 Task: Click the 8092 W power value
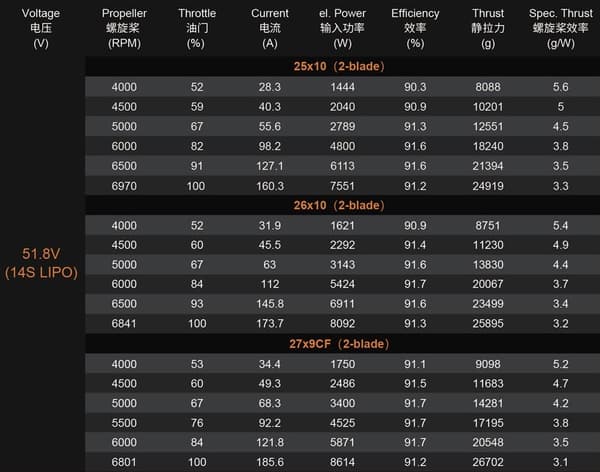tap(342, 323)
